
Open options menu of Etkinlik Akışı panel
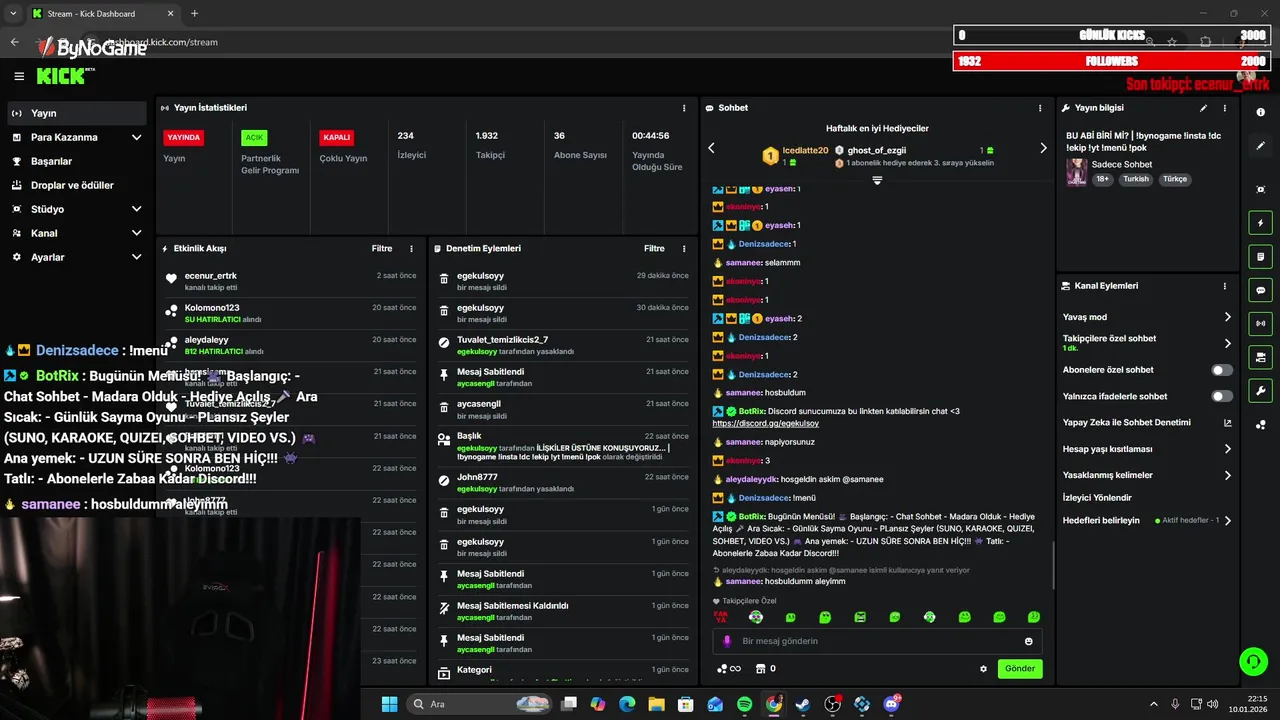[411, 249]
